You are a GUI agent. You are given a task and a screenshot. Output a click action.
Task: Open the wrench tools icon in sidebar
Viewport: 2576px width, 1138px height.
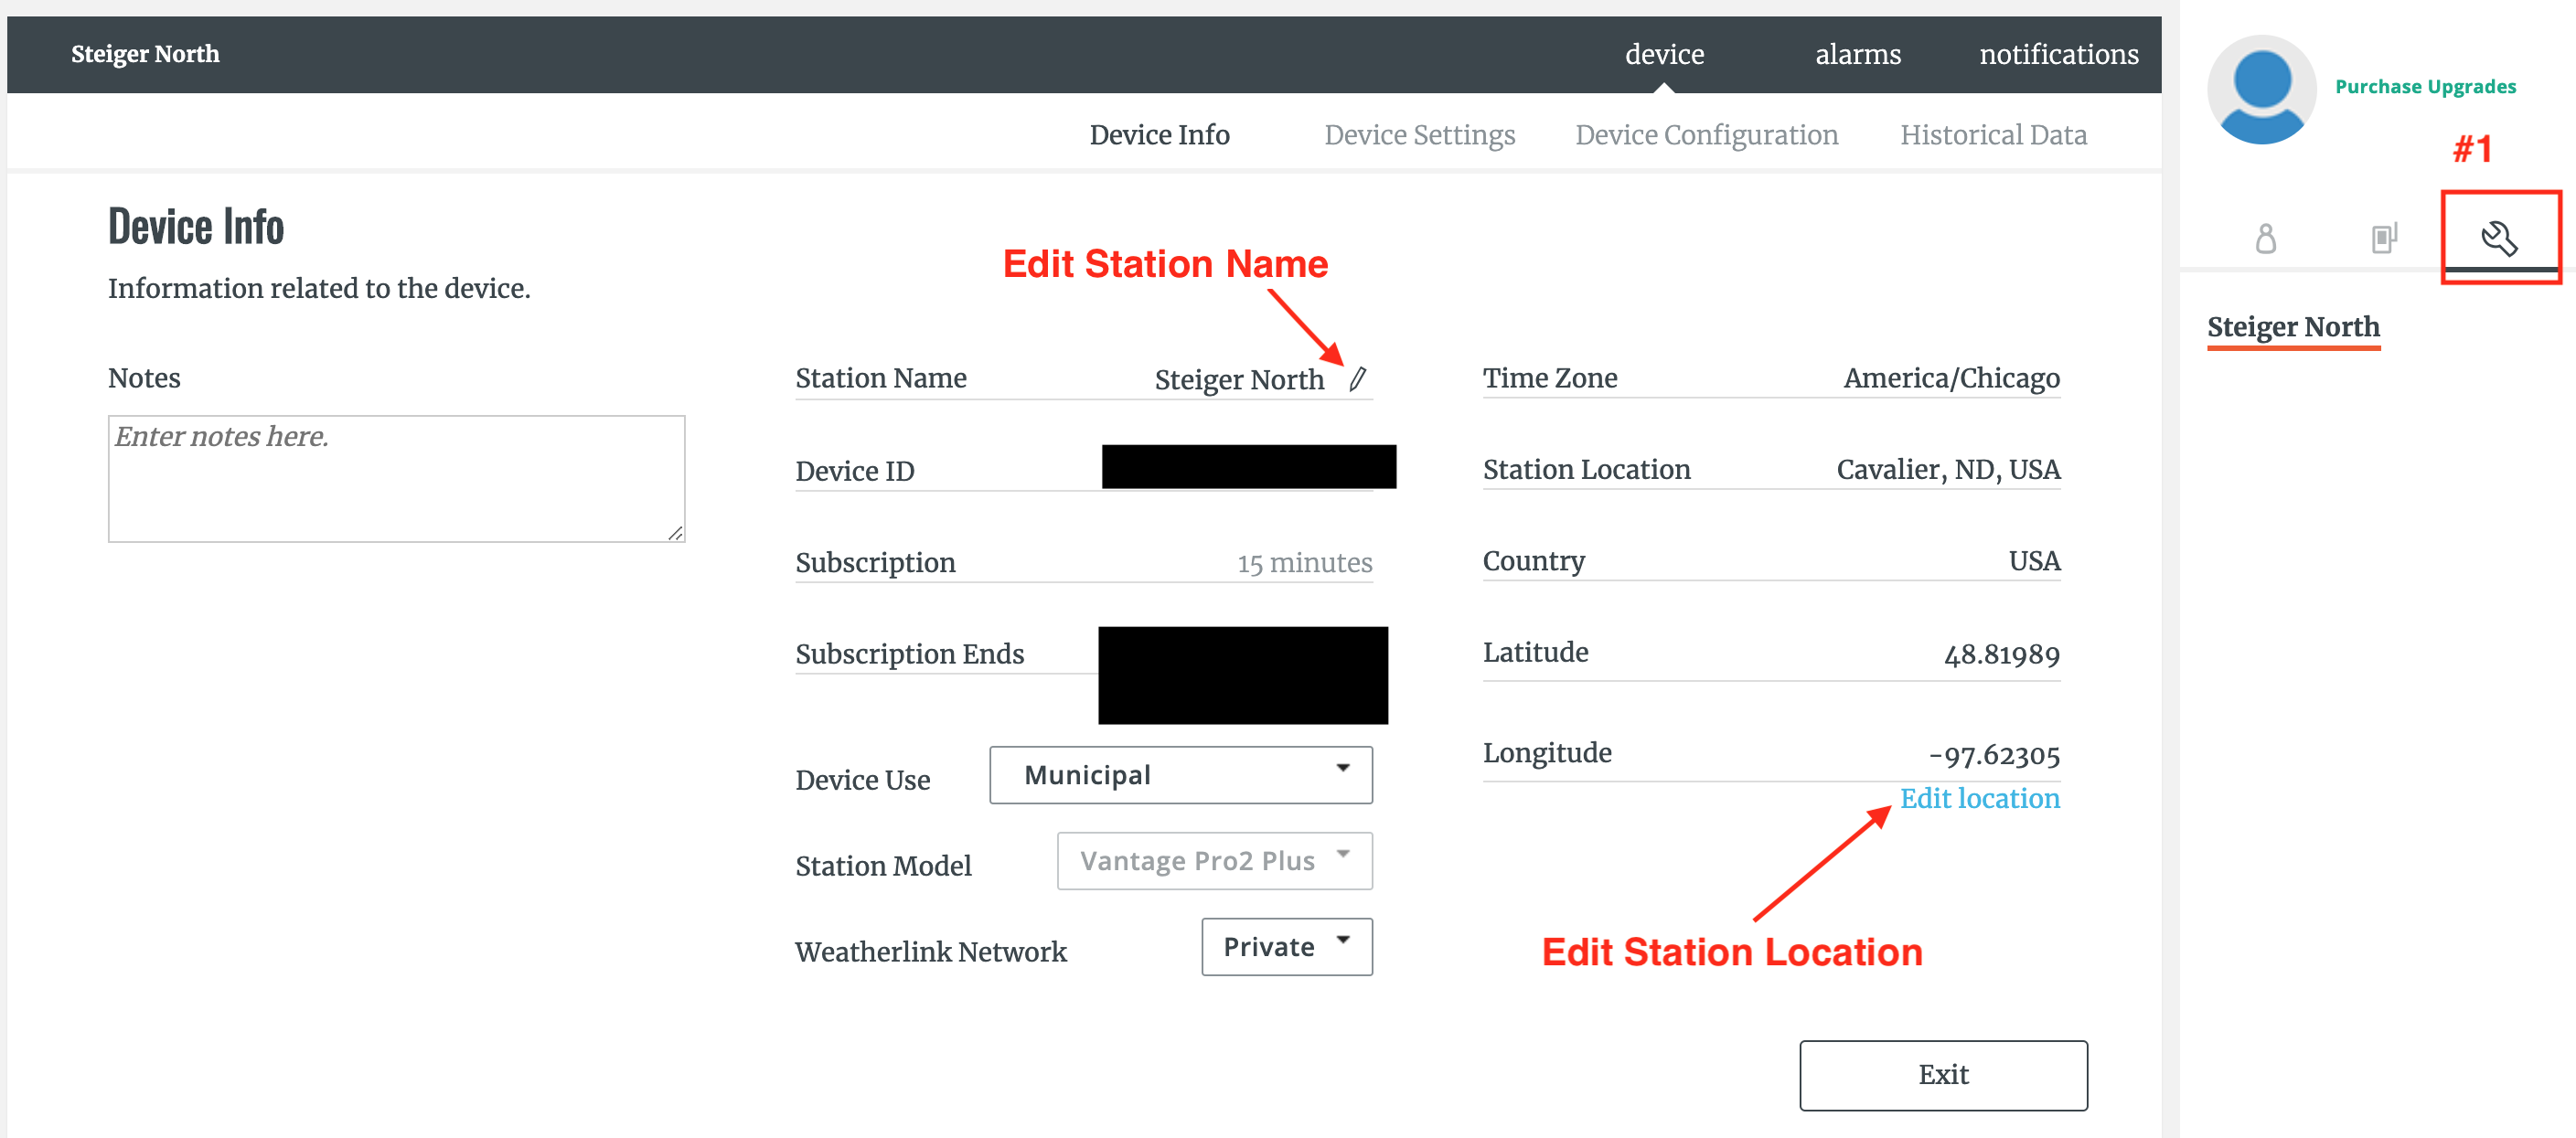click(2498, 238)
